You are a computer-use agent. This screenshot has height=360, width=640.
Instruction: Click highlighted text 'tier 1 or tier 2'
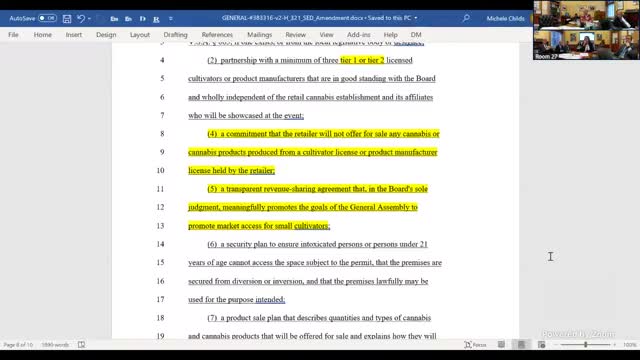point(362,60)
